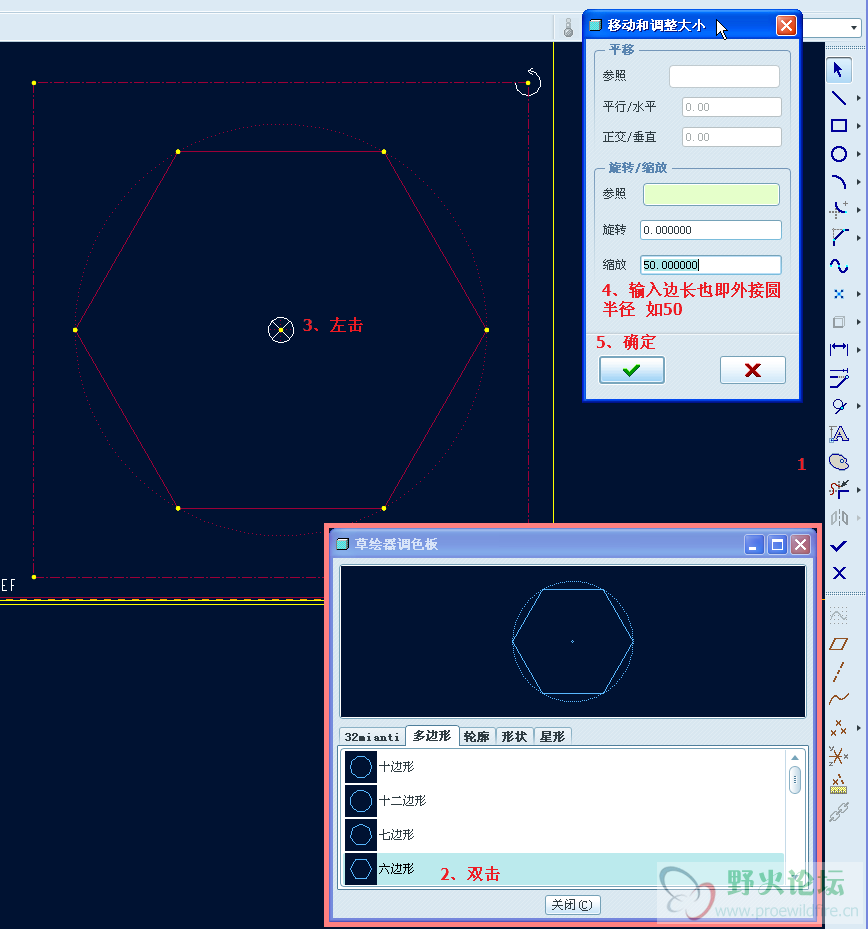This screenshot has width=868, height=929.
Task: Activate the Dimension tool
Action: click(838, 350)
